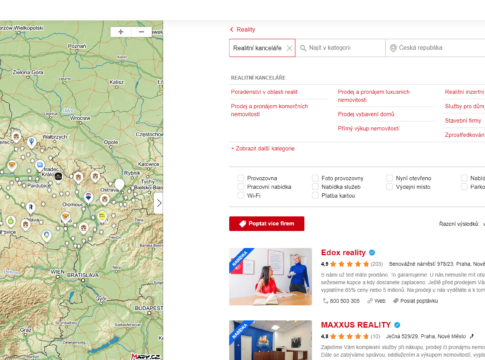The height and width of the screenshot is (360, 485).
Task: Open the Edox reality listing thumbnail
Action: pyautogui.click(x=270, y=277)
